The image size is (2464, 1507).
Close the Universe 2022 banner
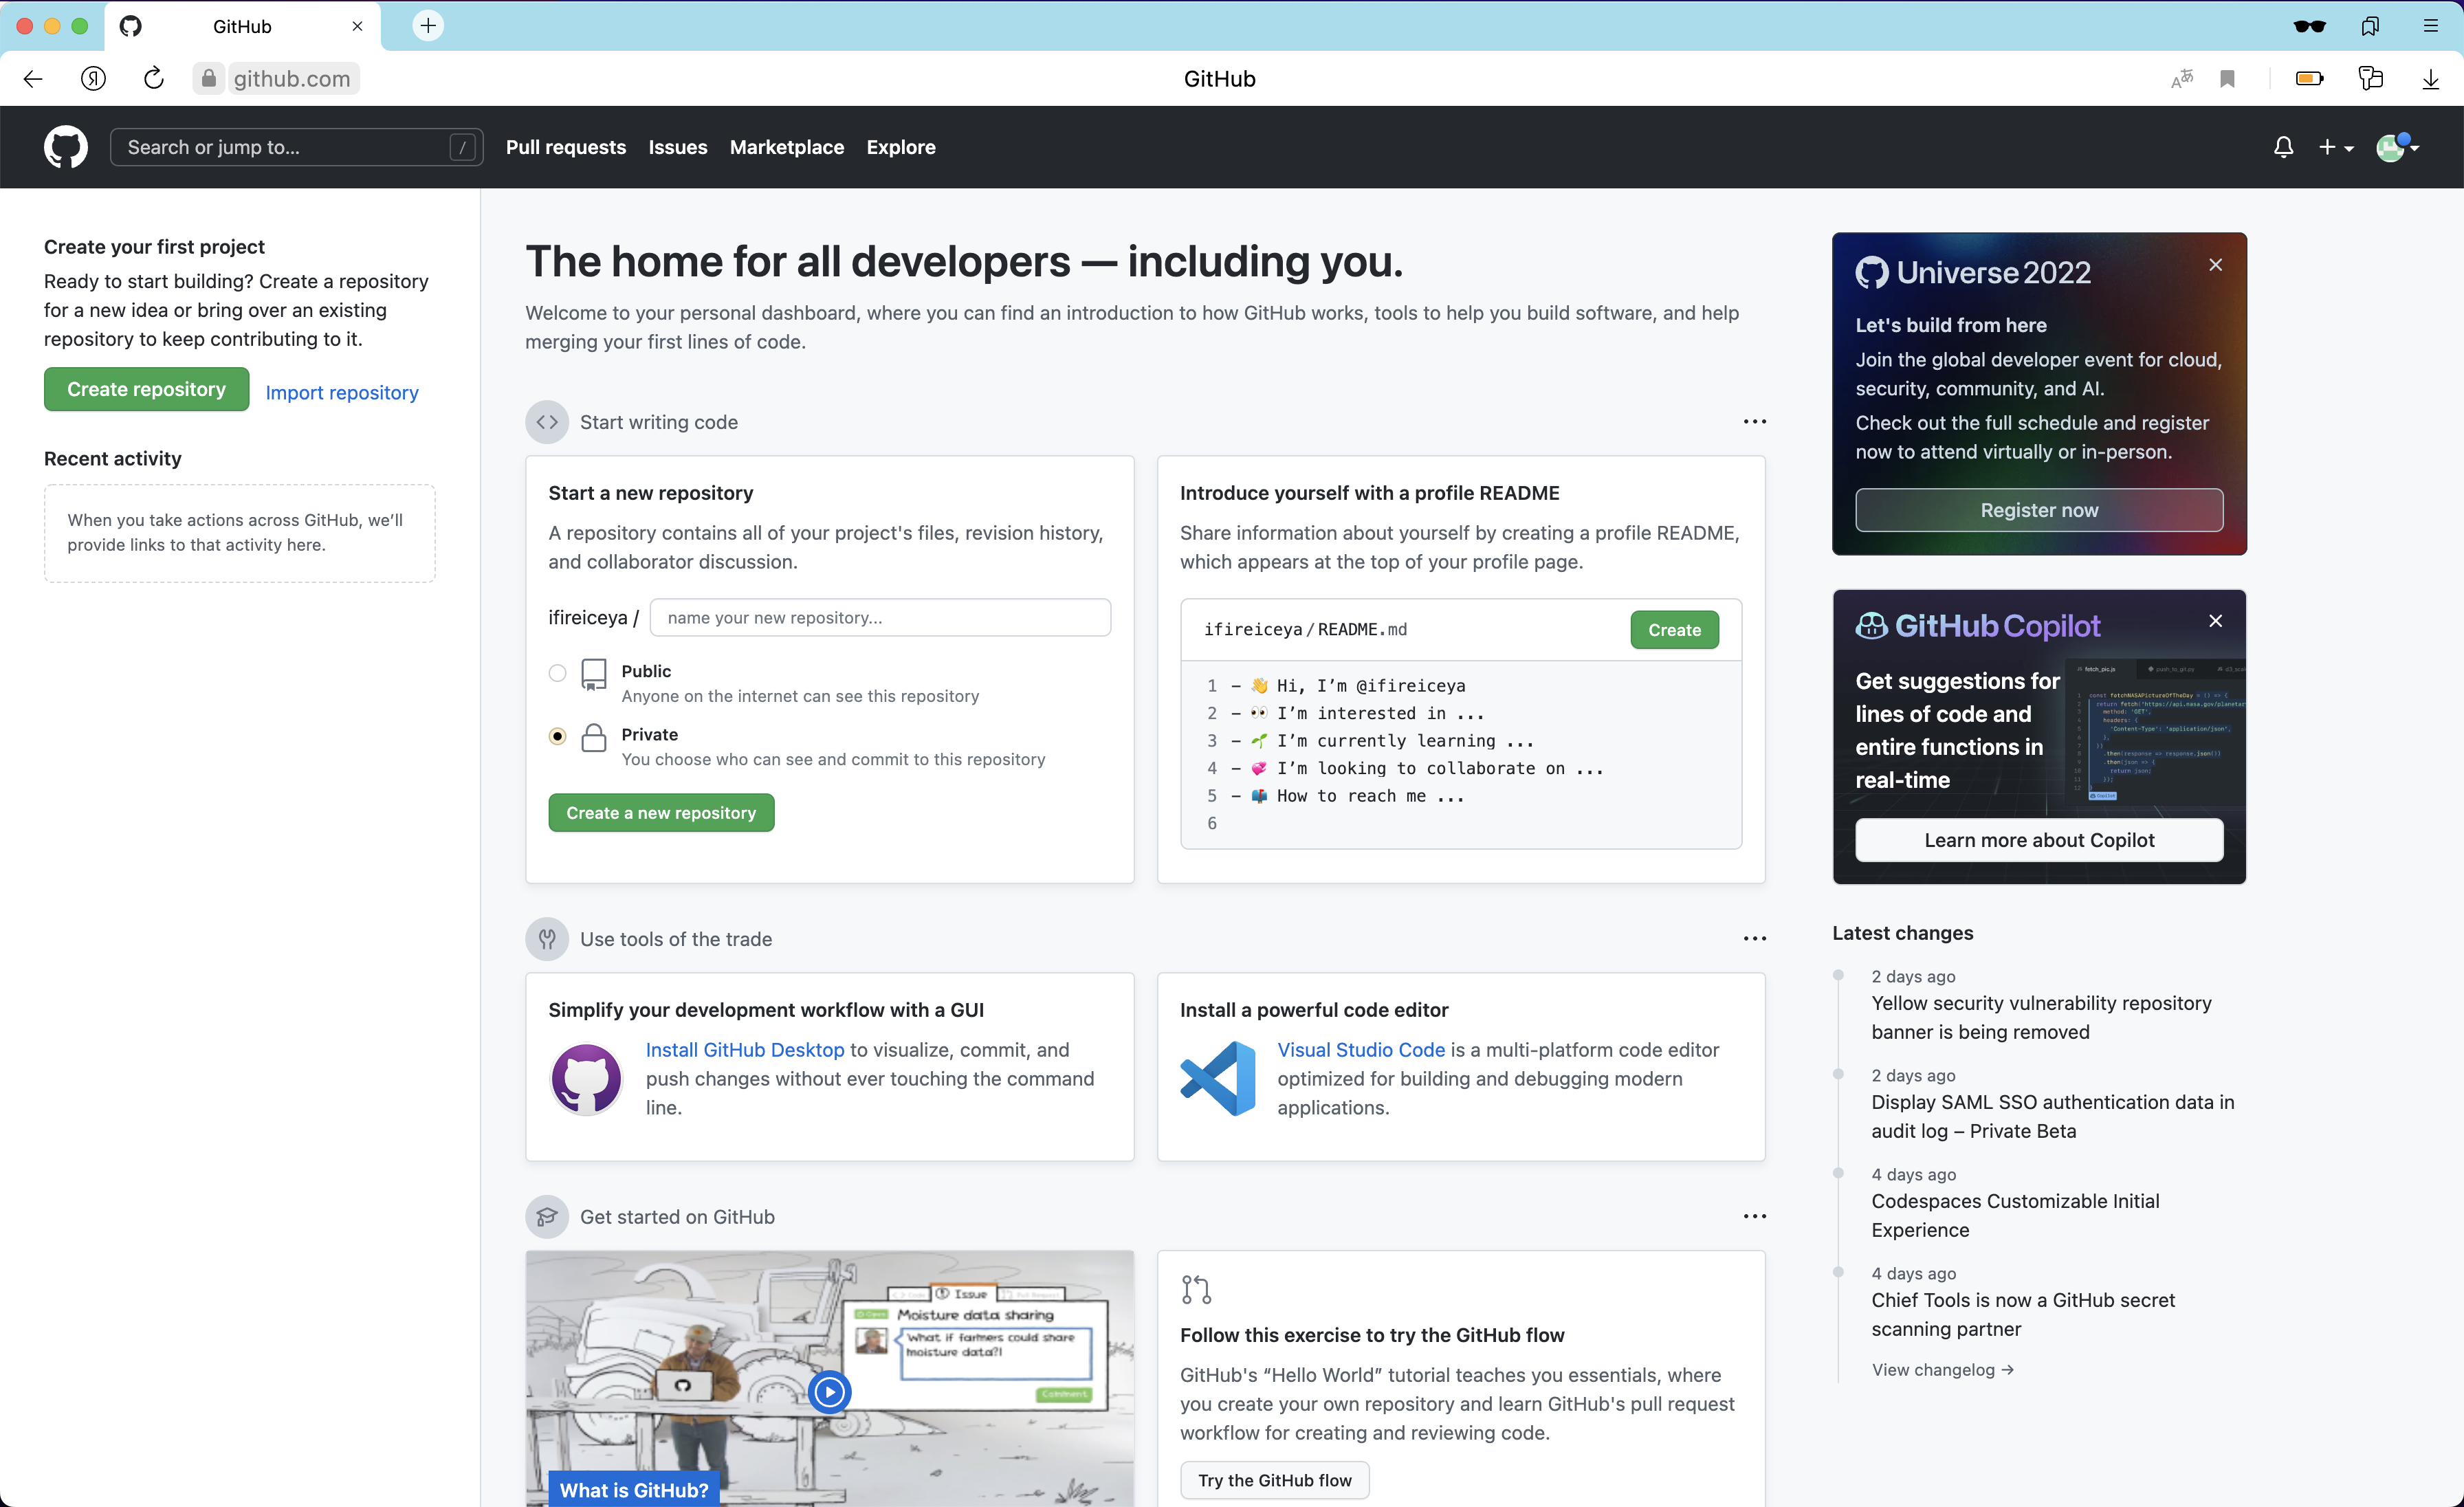[x=2215, y=265]
